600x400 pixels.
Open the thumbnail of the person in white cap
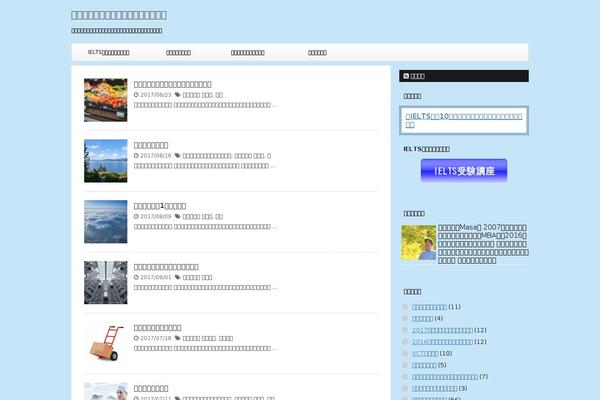coord(106,391)
